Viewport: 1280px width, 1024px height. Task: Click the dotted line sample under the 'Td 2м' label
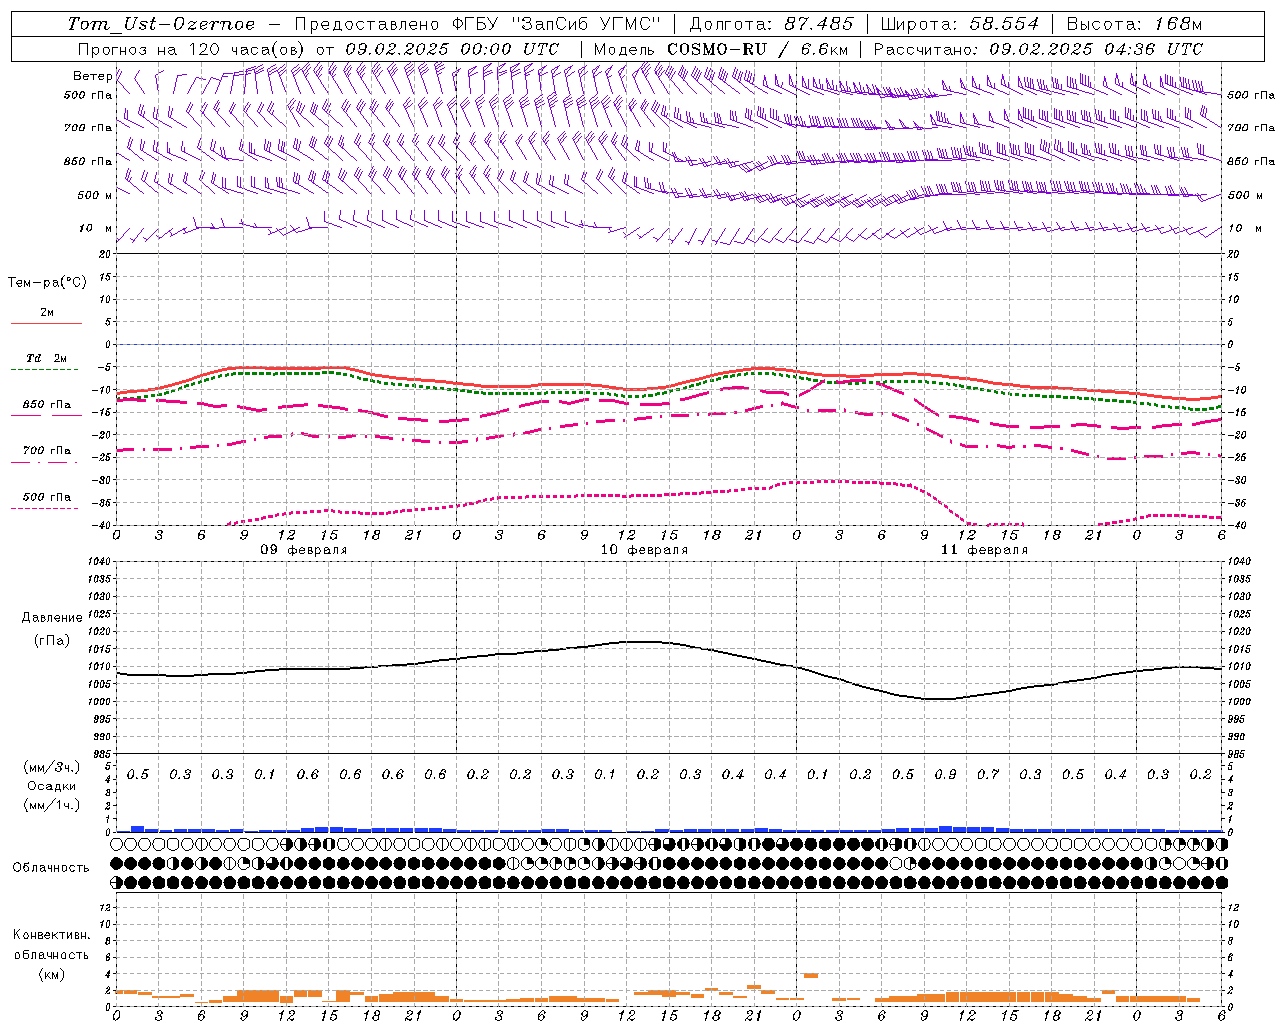pyautogui.click(x=46, y=370)
